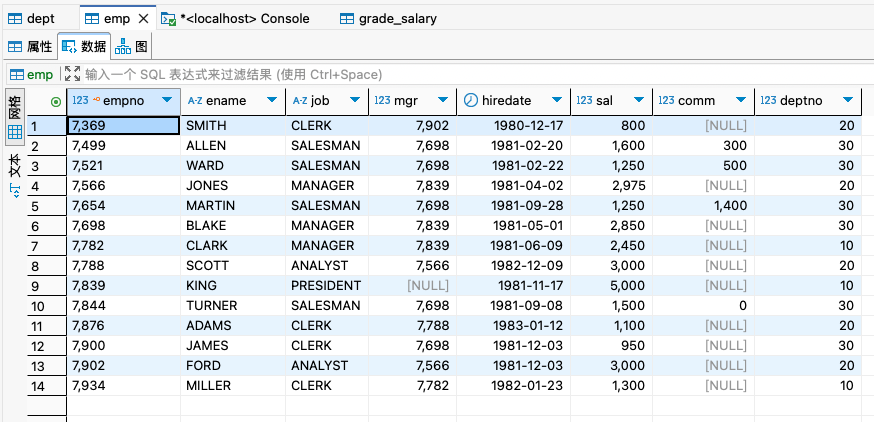Select row number 9 header
This screenshot has width=874, height=422.
click(47, 286)
